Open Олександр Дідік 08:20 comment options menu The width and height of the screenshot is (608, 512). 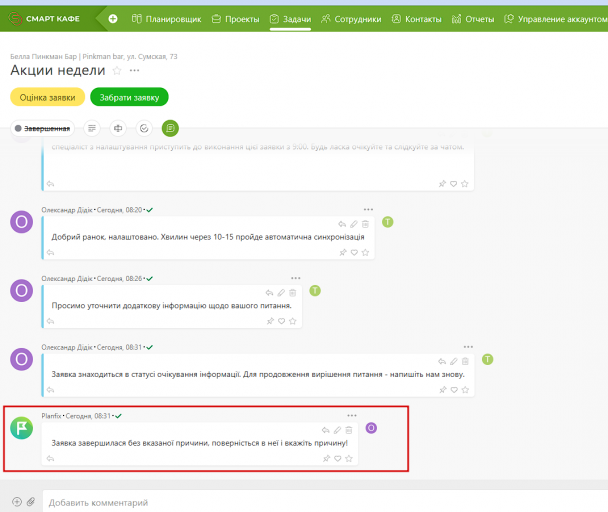(x=368, y=209)
